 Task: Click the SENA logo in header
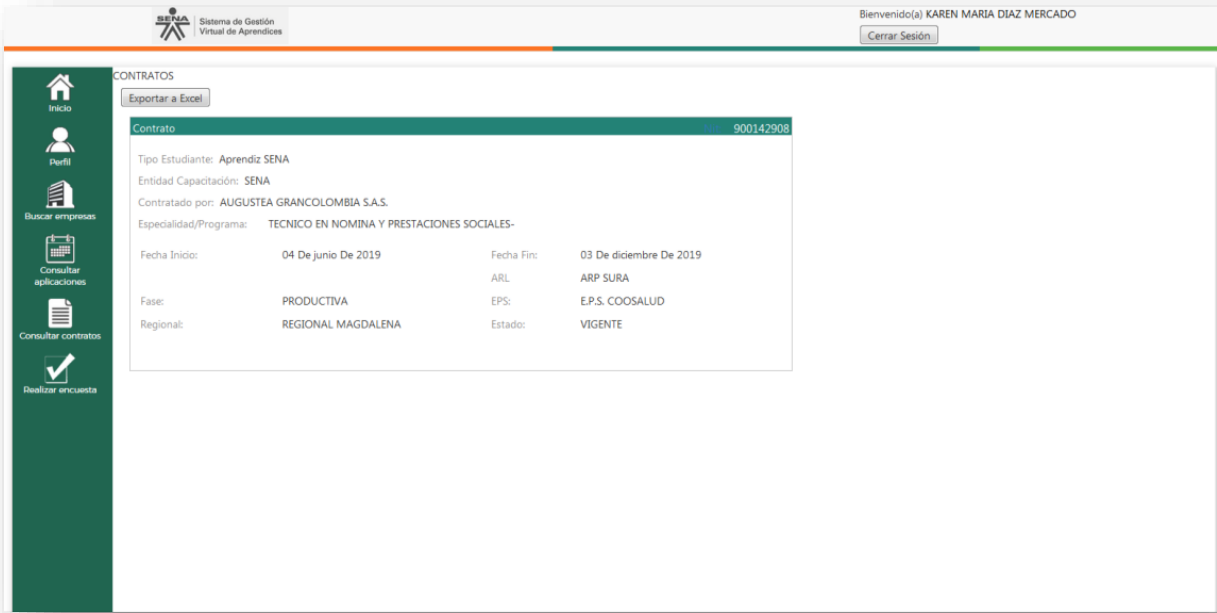click(x=174, y=26)
